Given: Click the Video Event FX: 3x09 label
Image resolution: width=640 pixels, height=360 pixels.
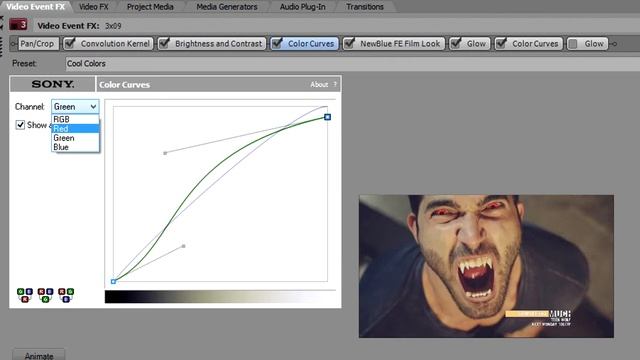Looking at the screenshot, I should coord(79,25).
